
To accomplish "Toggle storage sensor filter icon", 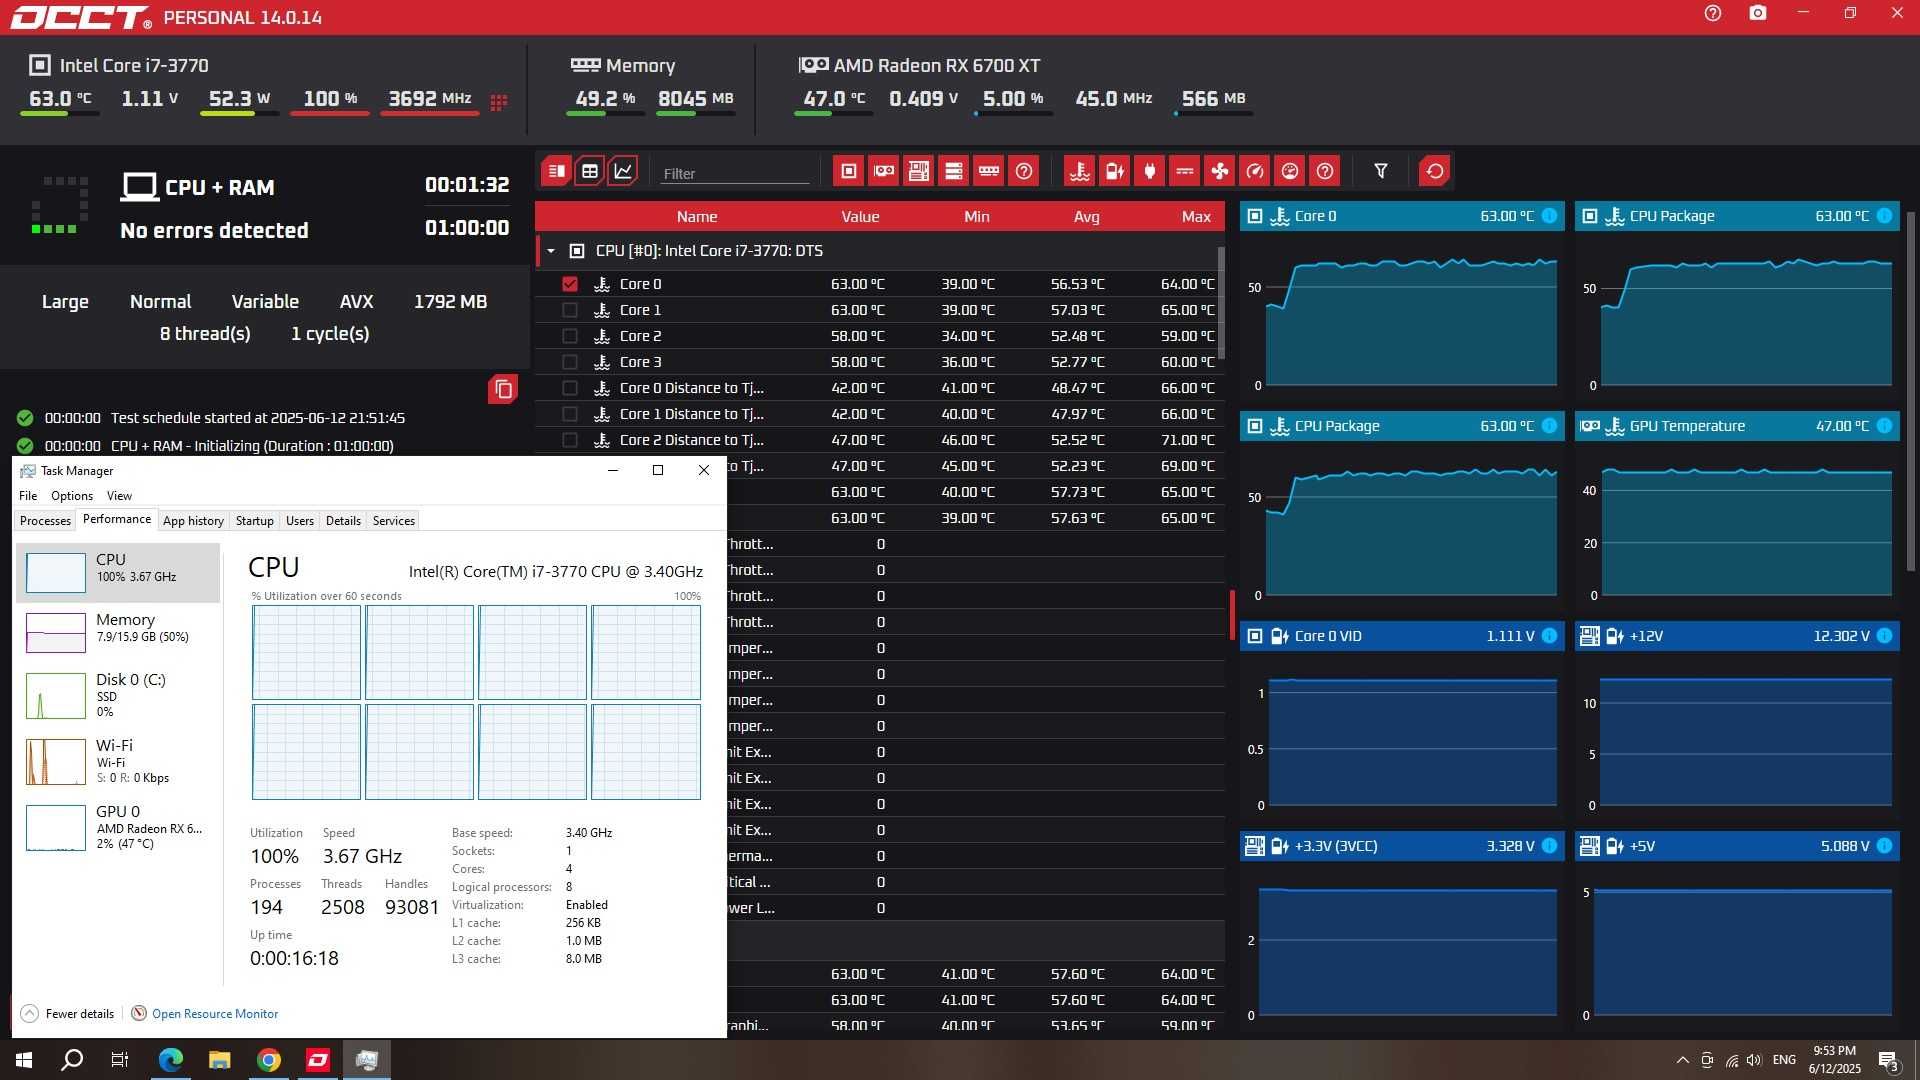I will pos(954,171).
